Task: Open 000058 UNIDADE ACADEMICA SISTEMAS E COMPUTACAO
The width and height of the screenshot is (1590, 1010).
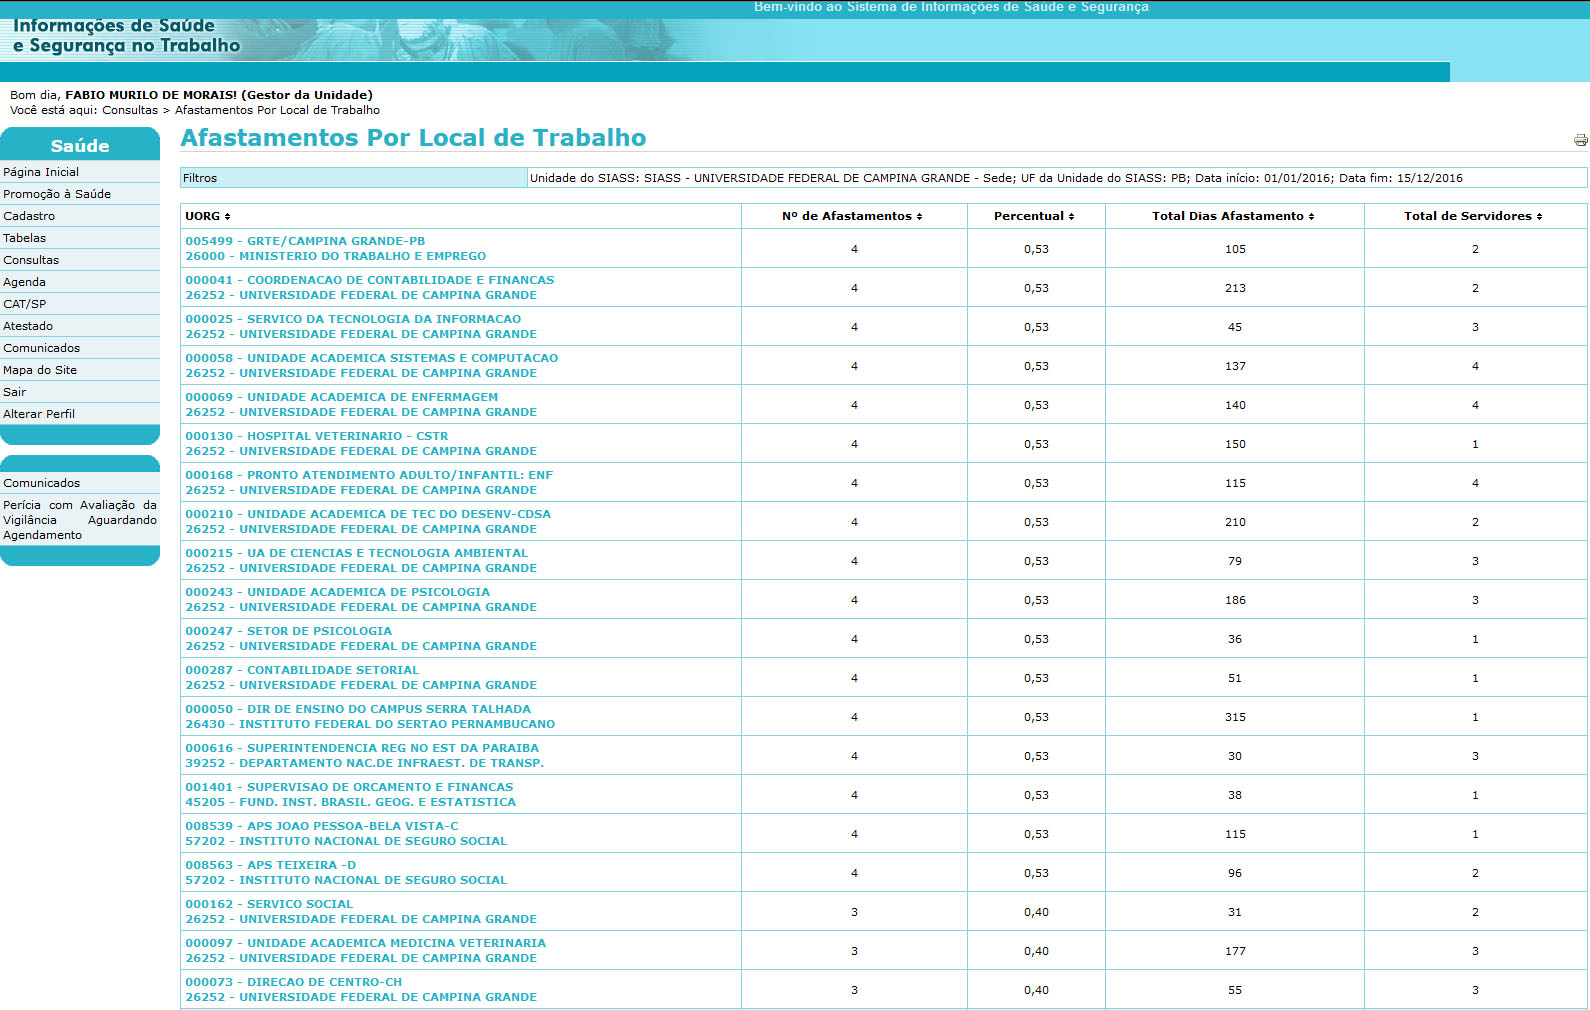Action: coord(371,358)
